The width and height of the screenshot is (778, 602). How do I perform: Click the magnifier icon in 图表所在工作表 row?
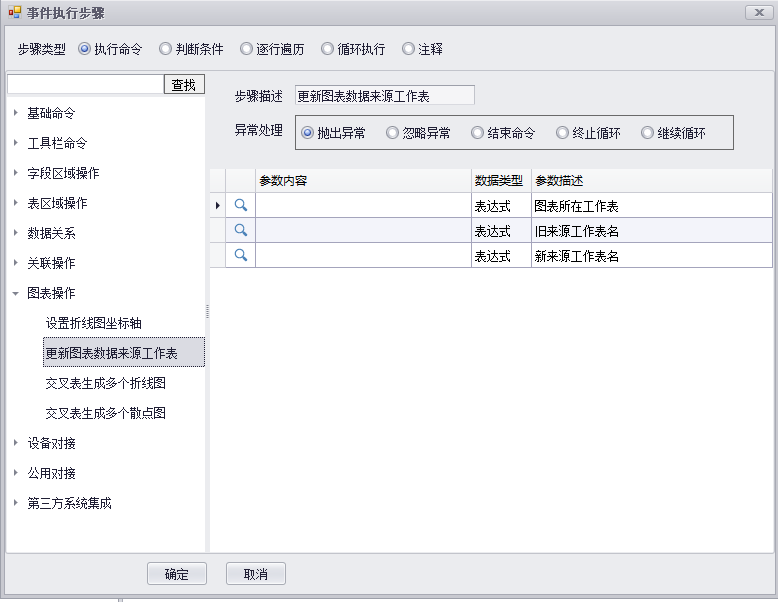240,205
